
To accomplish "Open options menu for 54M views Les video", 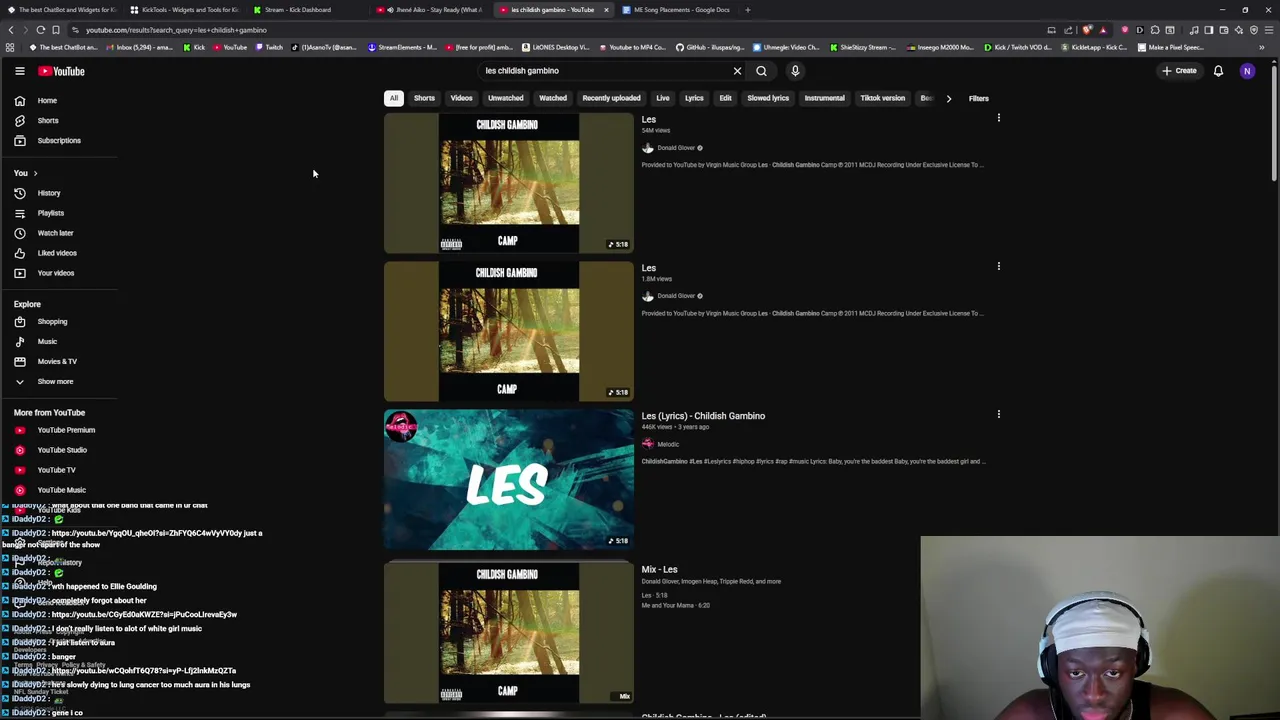I will coord(998,118).
